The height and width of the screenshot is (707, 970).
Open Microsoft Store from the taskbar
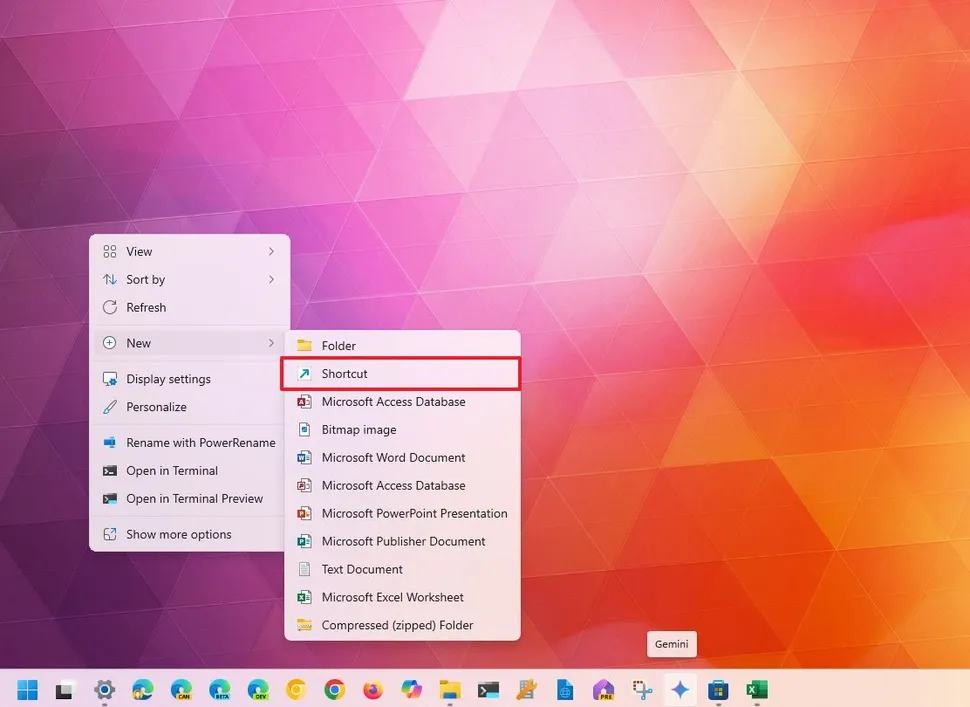point(718,689)
